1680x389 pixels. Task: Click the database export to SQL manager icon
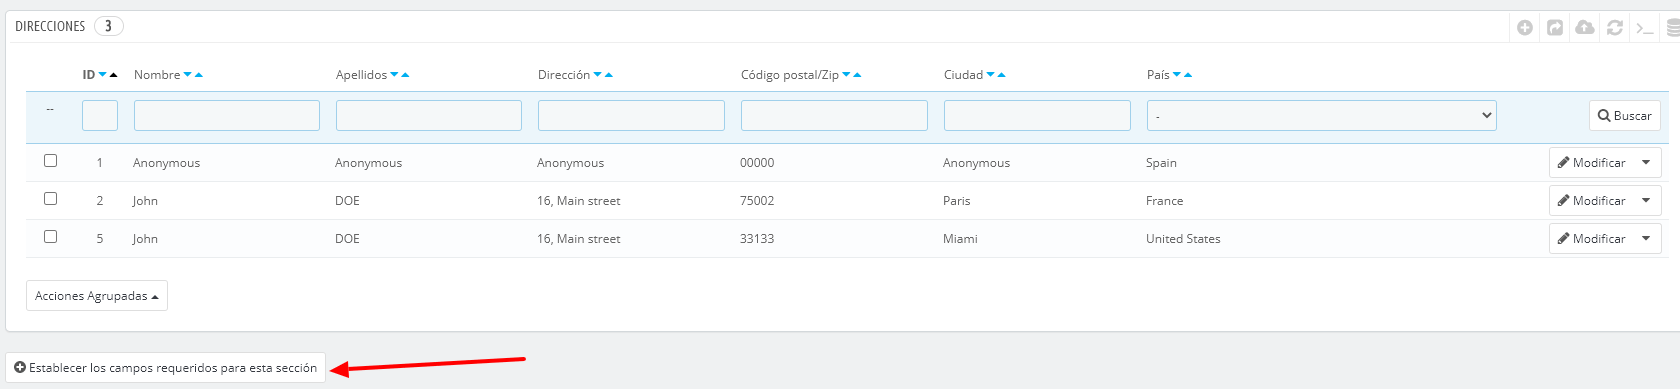tap(1672, 27)
